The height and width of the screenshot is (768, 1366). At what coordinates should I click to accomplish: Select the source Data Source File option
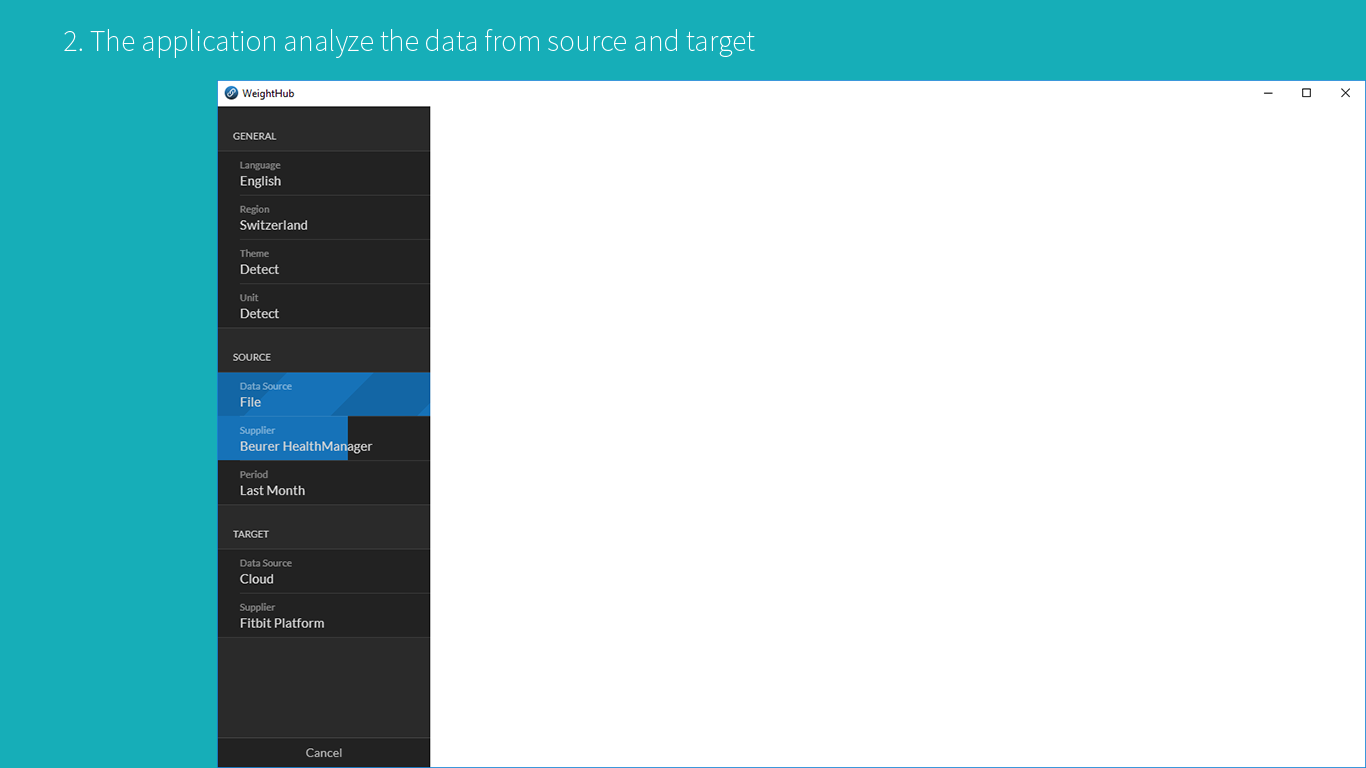click(324, 395)
